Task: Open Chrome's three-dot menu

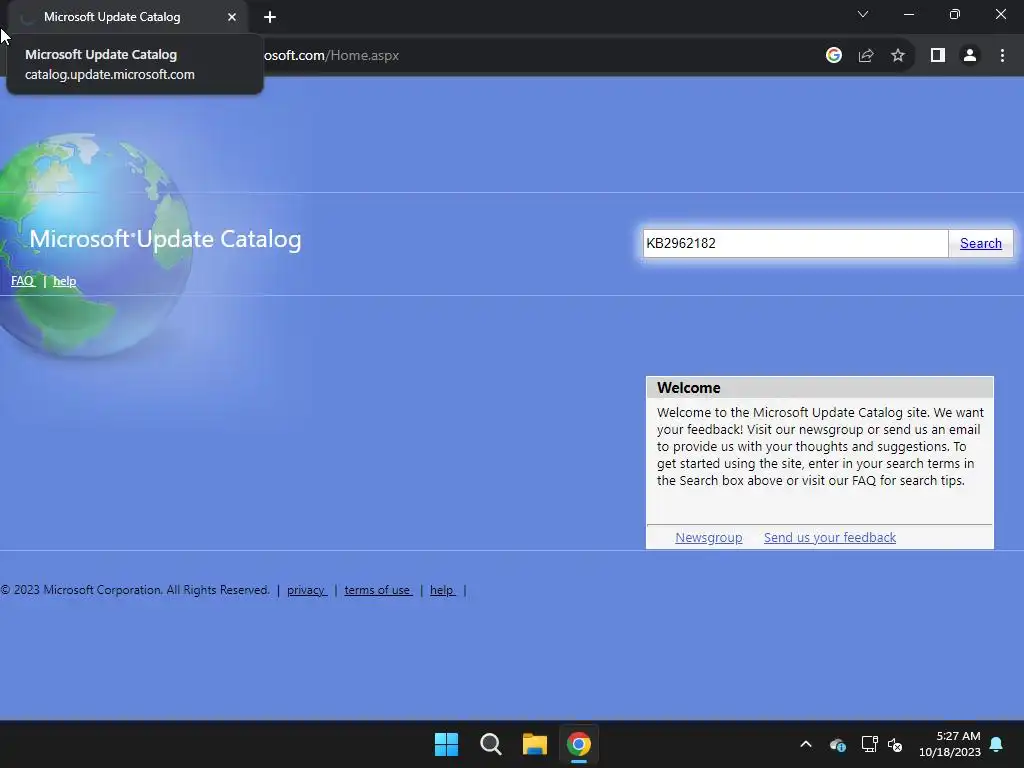Action: 1002,56
